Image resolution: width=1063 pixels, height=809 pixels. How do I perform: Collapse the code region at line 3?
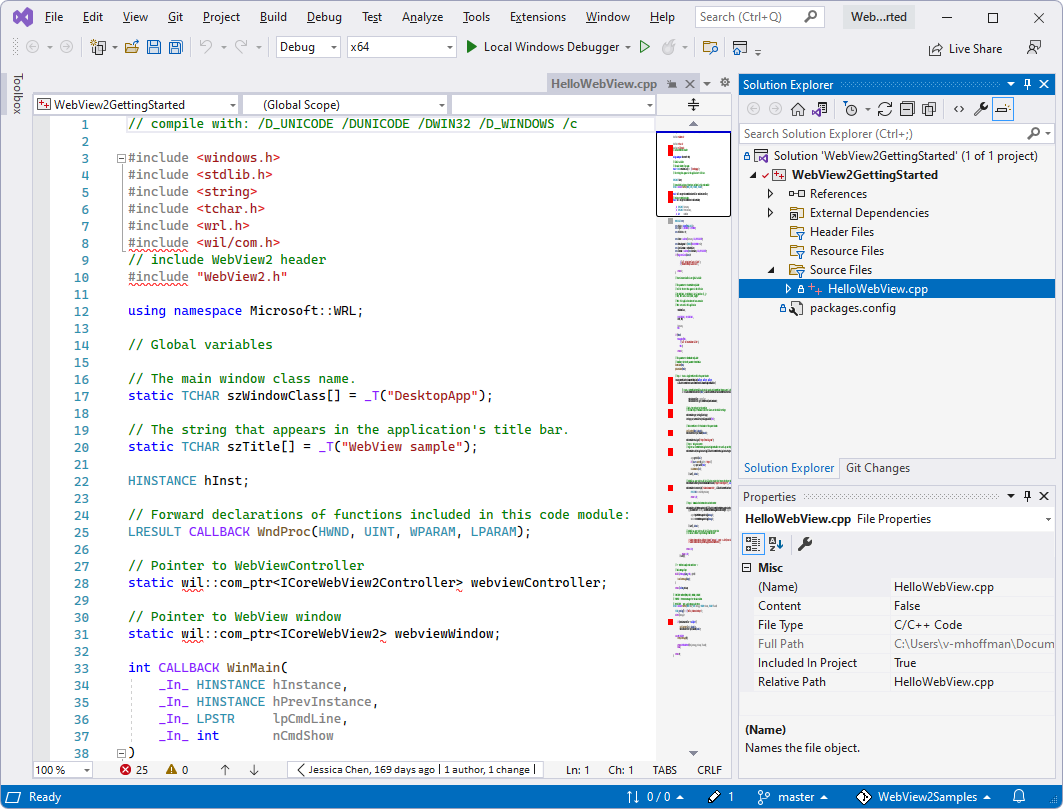coord(120,158)
